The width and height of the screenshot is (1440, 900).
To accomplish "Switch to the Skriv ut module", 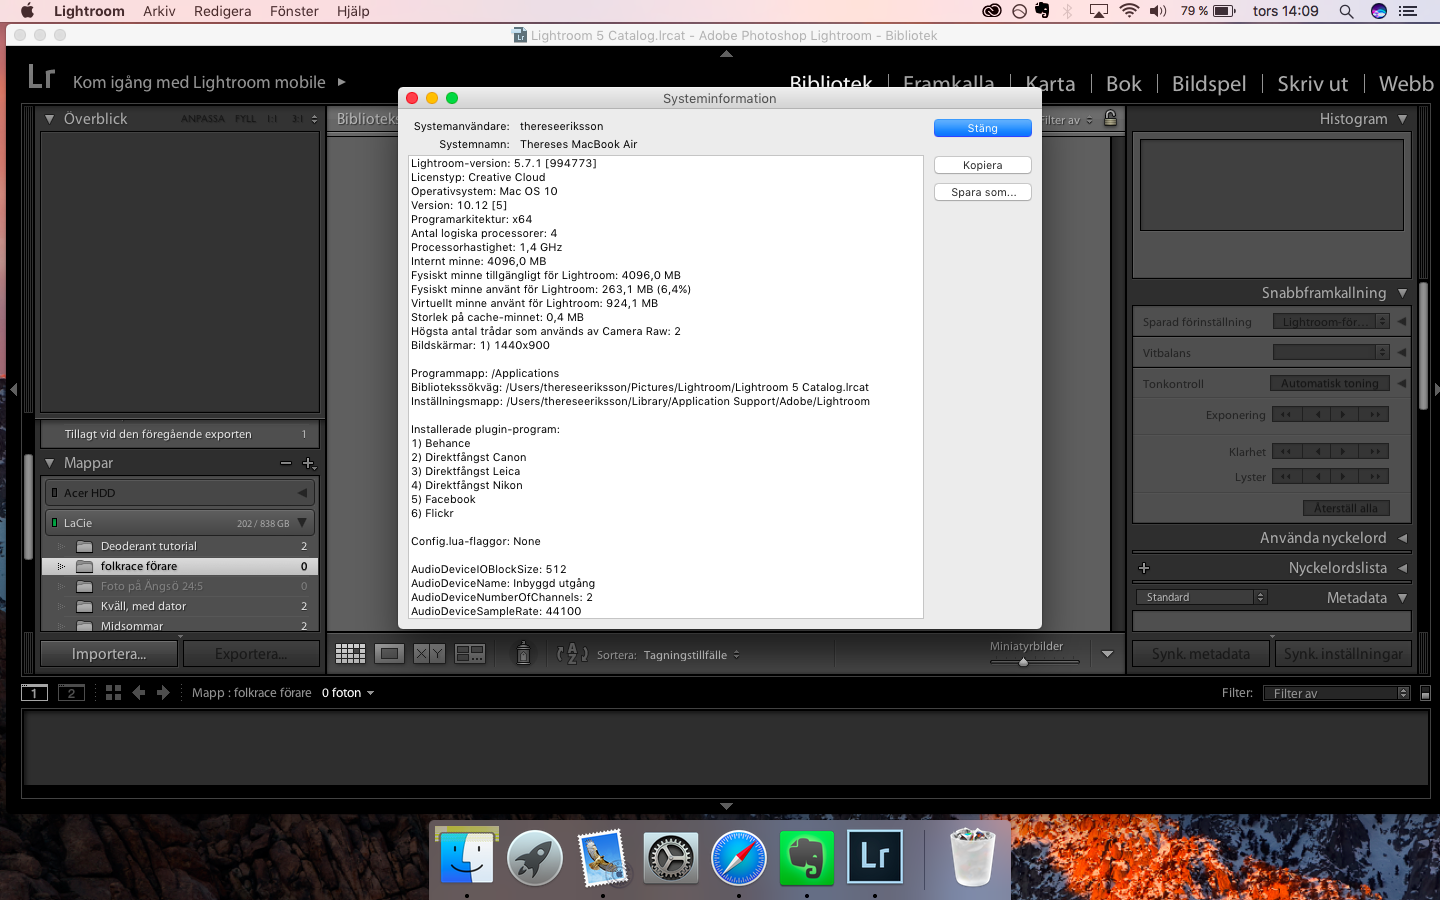I will (1313, 84).
